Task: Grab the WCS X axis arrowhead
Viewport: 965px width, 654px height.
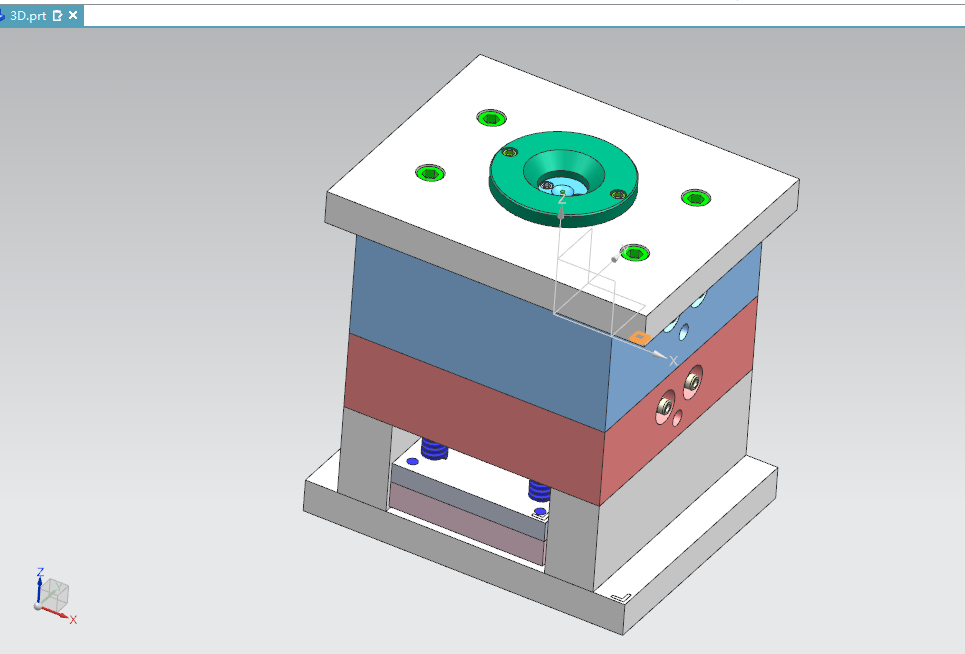Action: coord(659,355)
